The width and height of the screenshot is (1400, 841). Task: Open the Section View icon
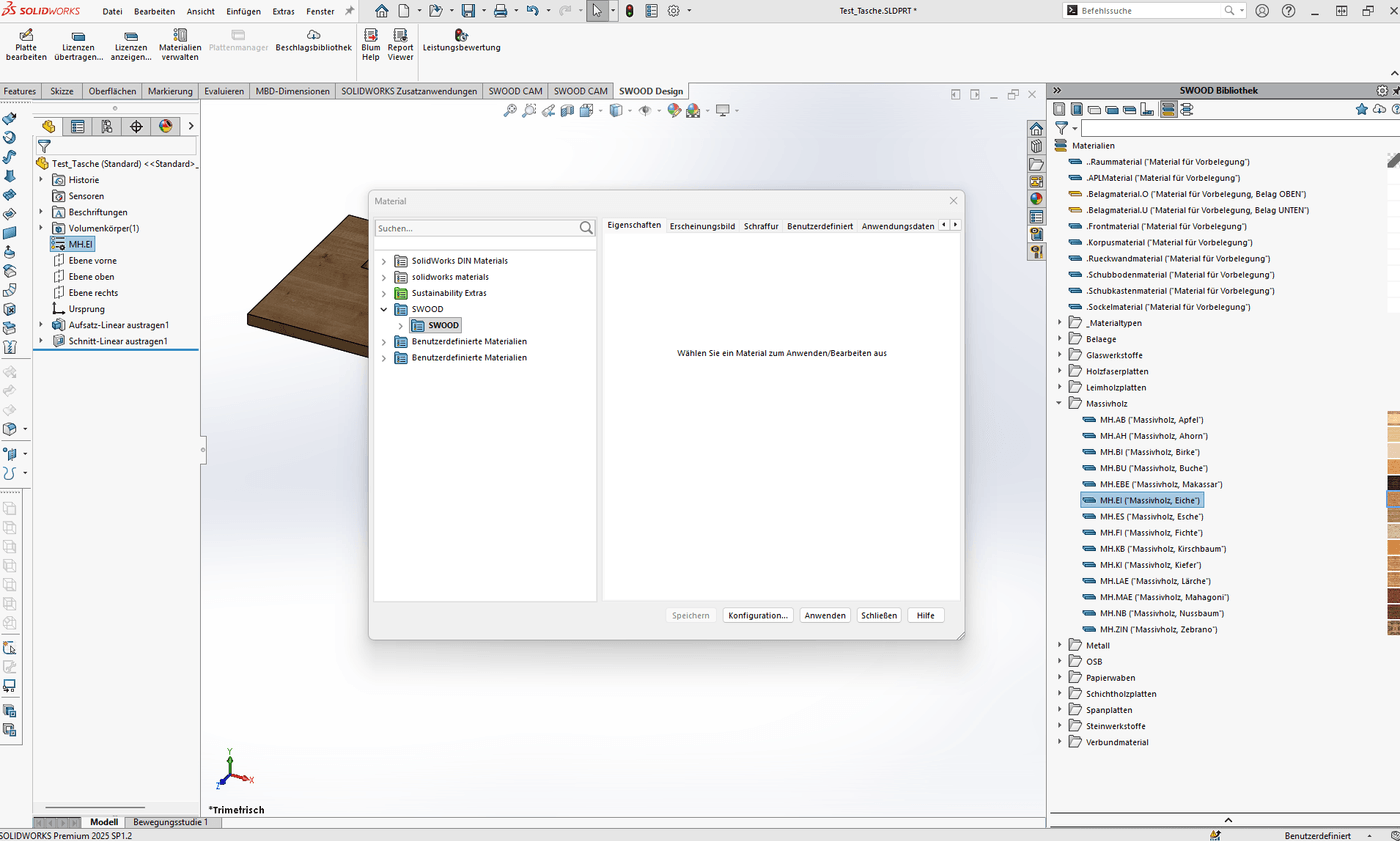tap(565, 111)
